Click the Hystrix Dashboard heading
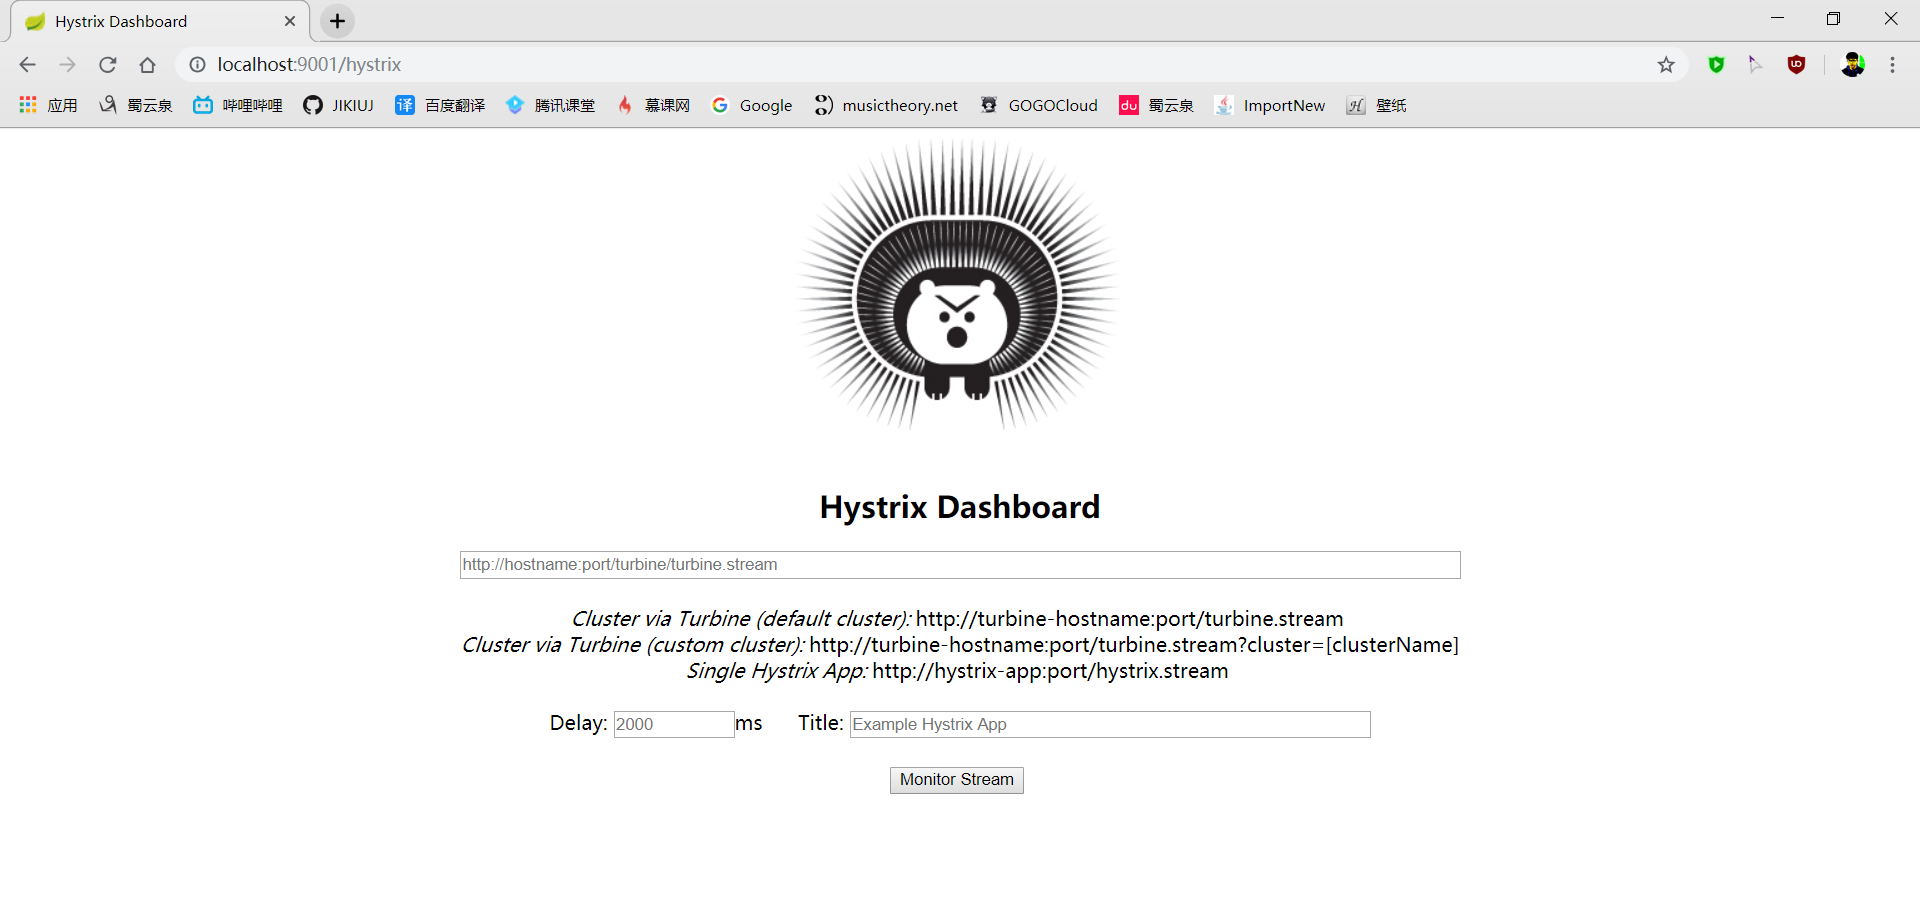The width and height of the screenshot is (1920, 910). (x=960, y=507)
